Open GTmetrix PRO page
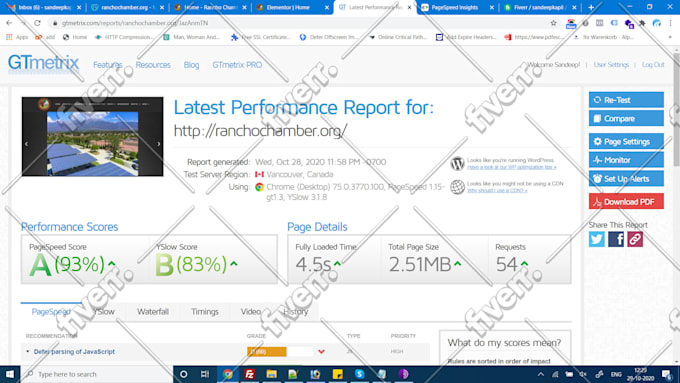The height and width of the screenshot is (383, 680). click(237, 65)
